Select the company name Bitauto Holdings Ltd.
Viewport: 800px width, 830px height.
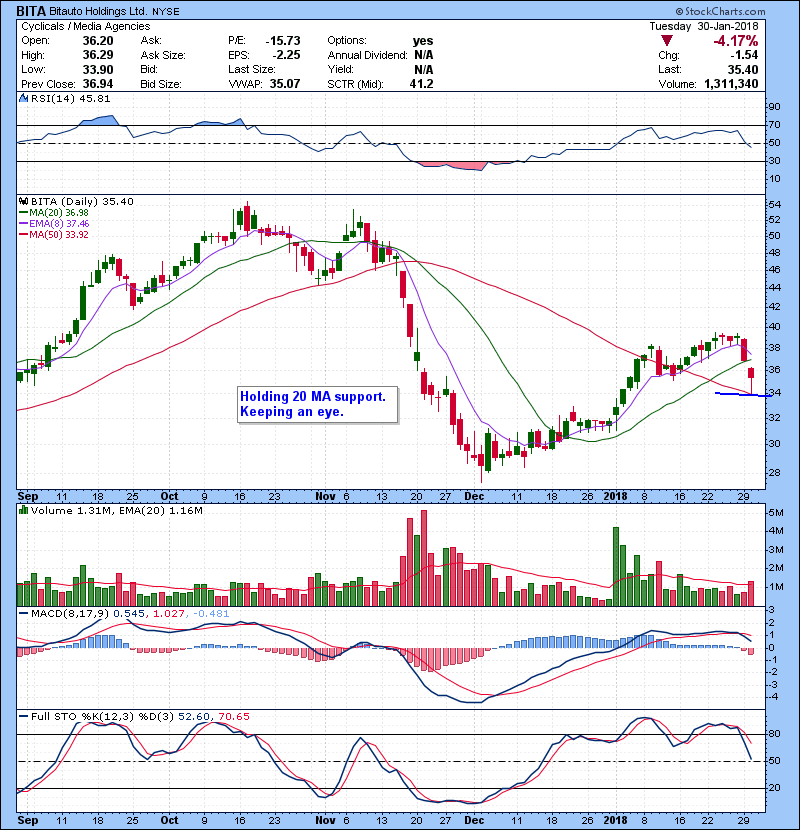98,11
